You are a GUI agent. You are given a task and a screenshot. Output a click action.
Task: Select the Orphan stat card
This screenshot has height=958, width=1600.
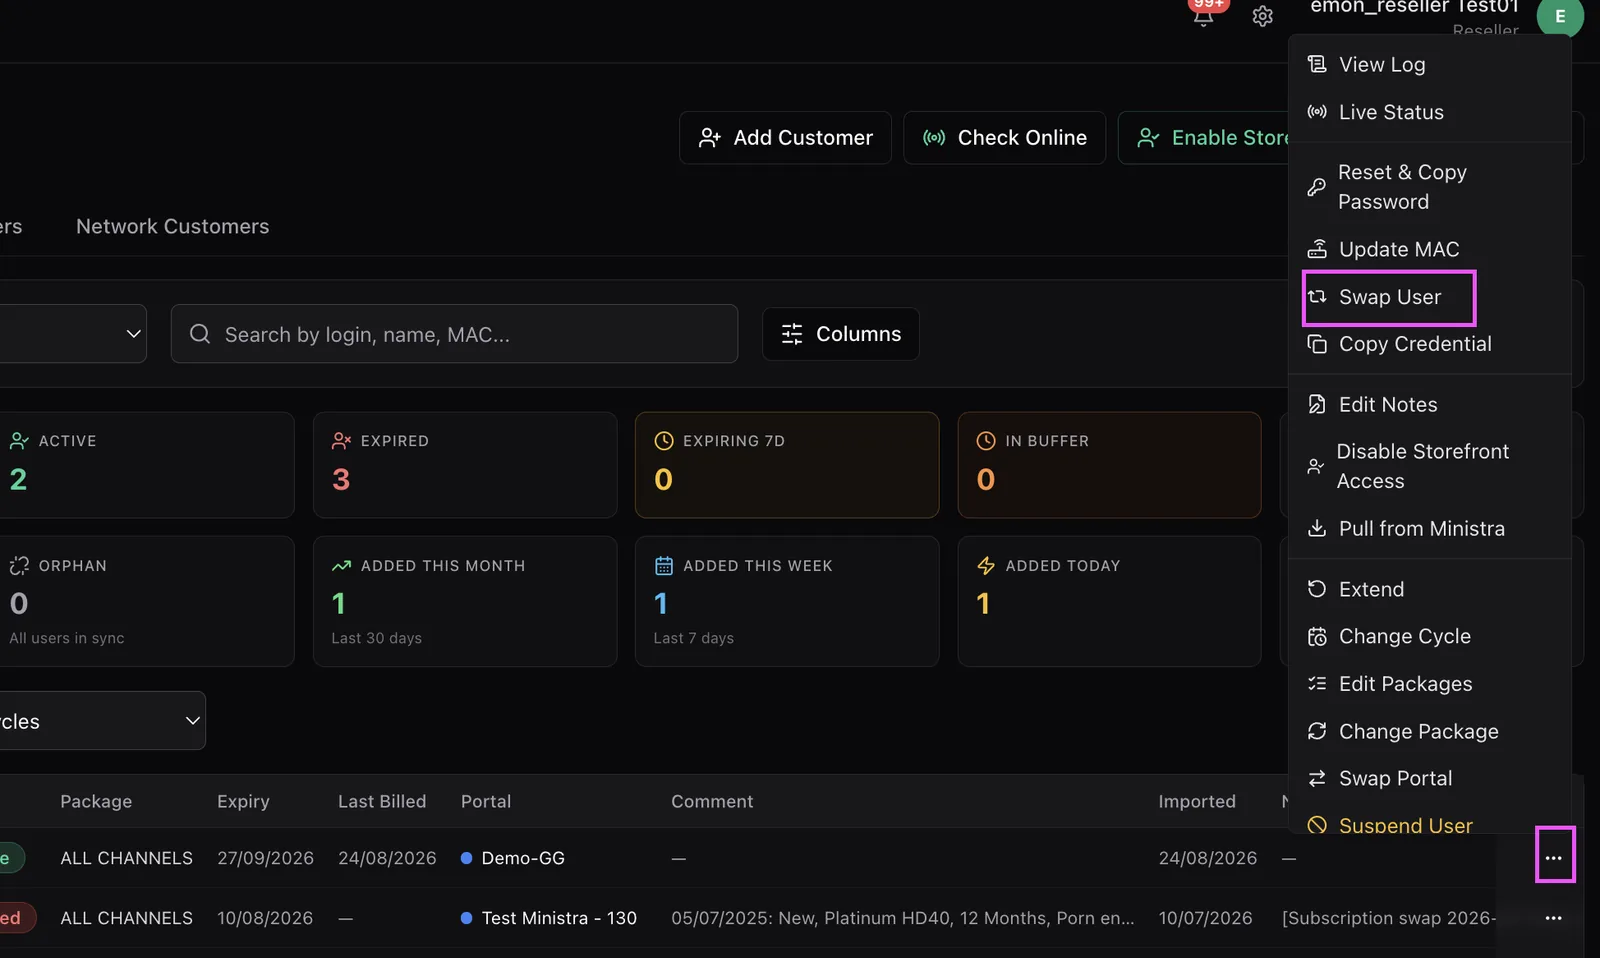pos(146,601)
